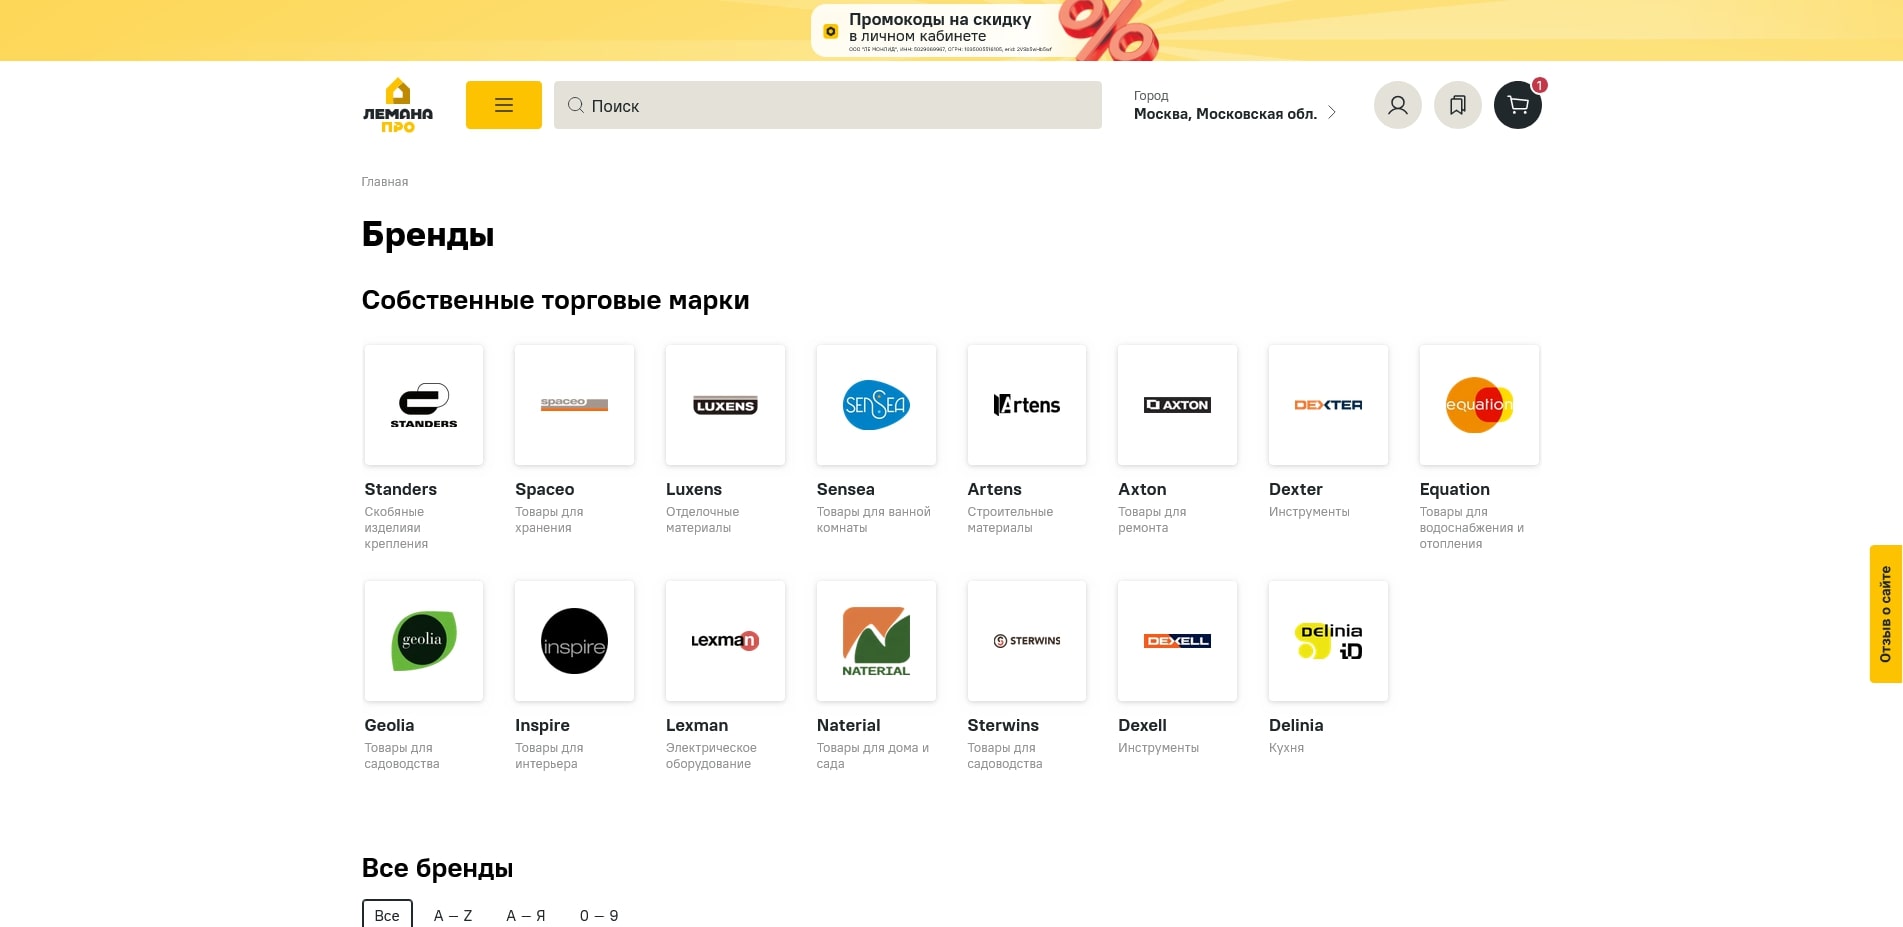
Task: Click the magnifier search icon
Action: pyautogui.click(x=576, y=105)
